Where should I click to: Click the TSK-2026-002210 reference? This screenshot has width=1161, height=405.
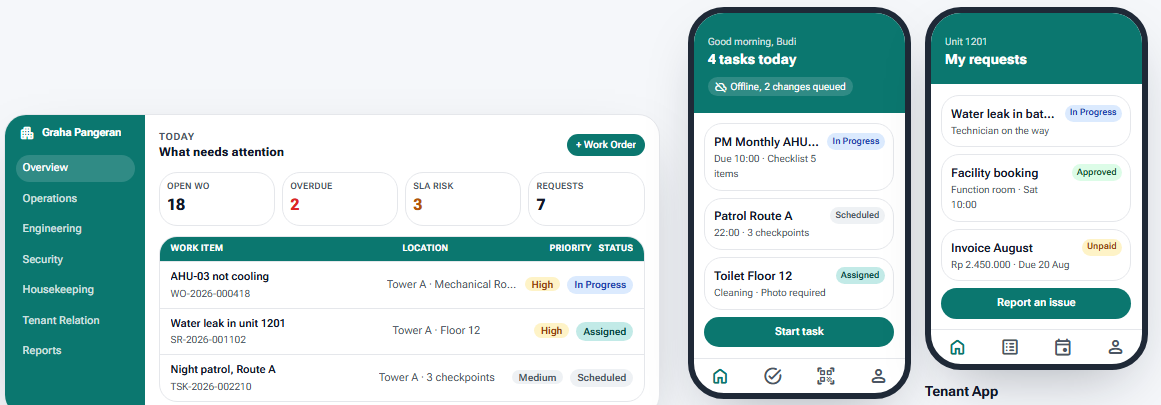coord(211,386)
